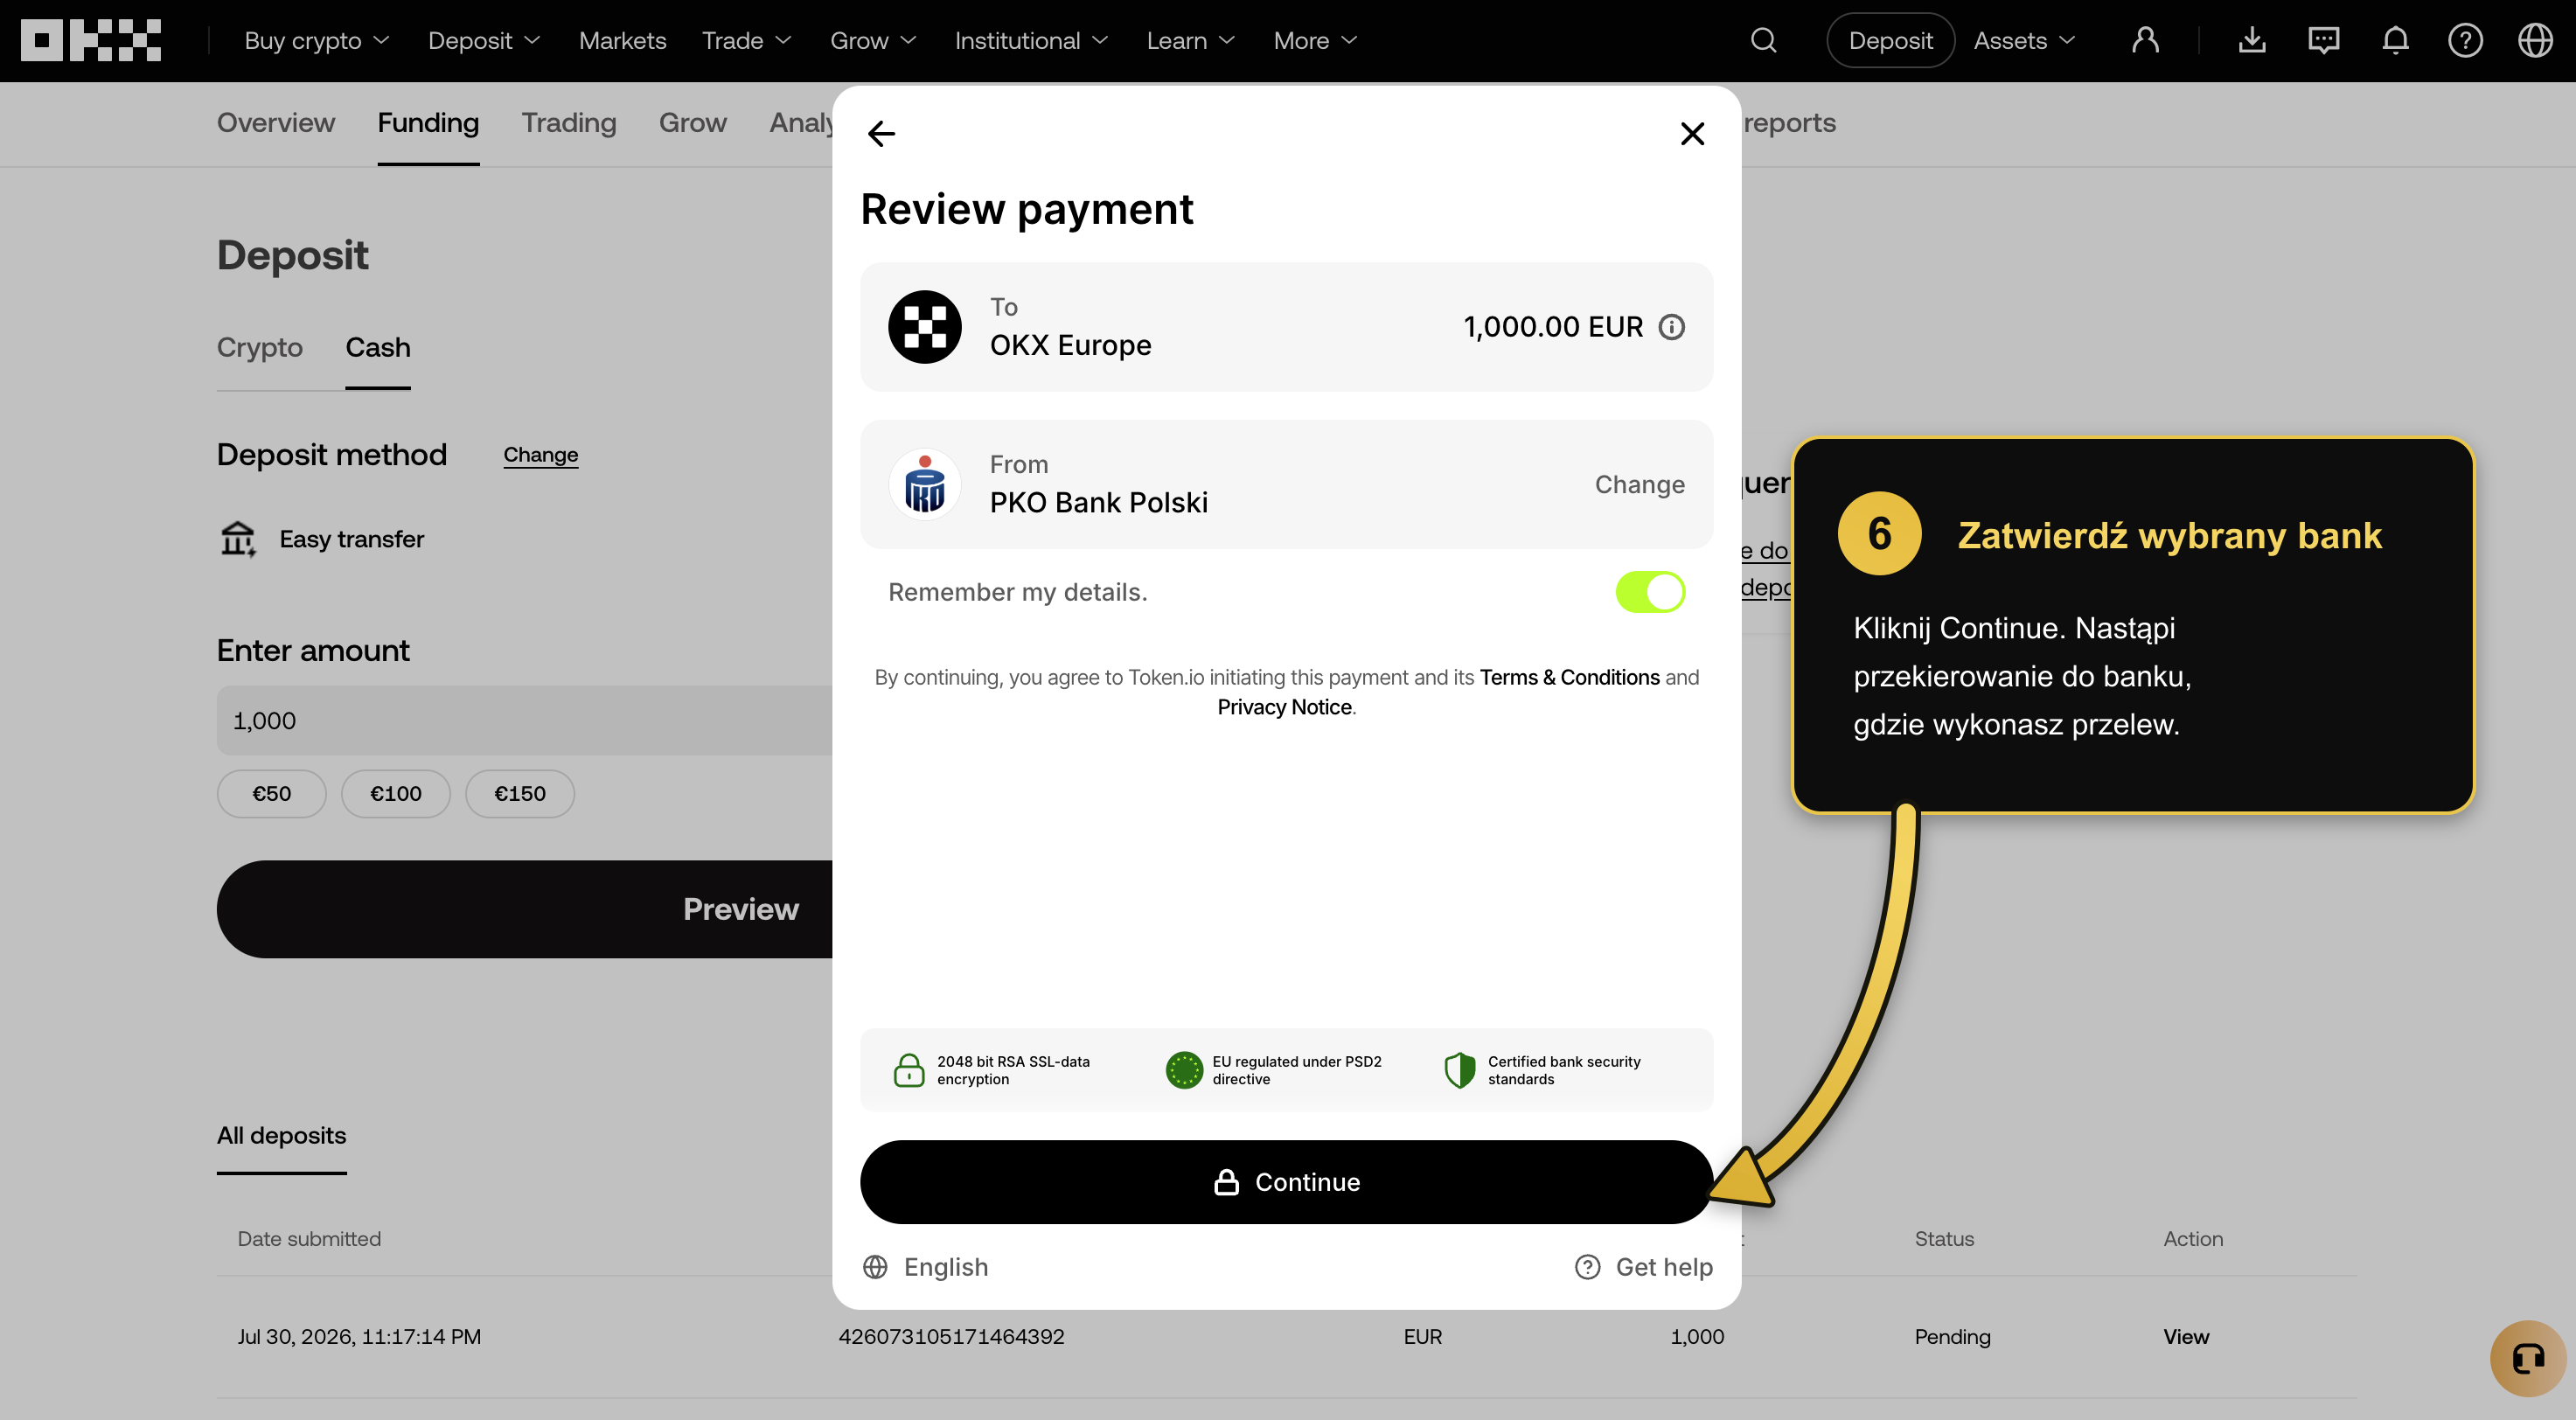Expand the Assets dropdown menu

pos(2024,41)
